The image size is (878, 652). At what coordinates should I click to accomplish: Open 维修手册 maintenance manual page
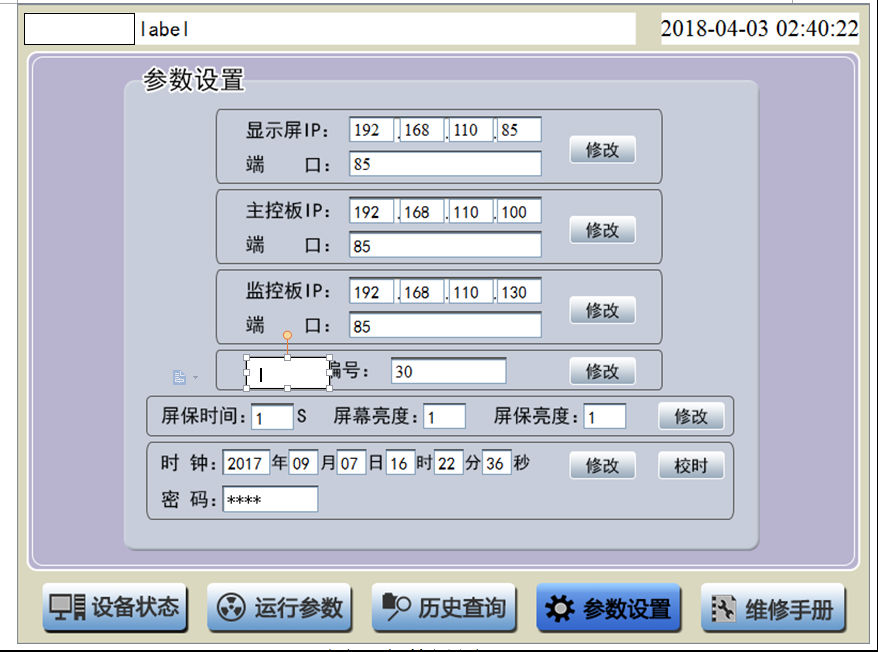pos(772,608)
